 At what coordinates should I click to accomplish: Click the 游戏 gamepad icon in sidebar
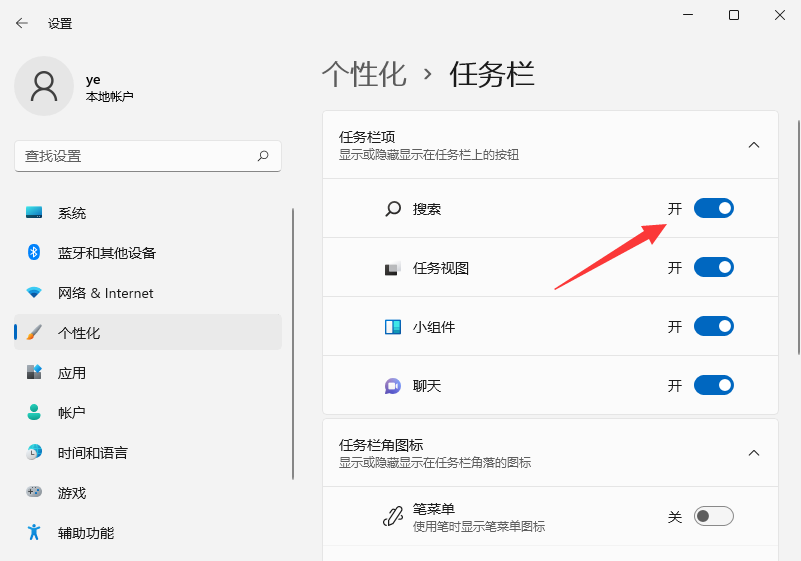coord(34,493)
